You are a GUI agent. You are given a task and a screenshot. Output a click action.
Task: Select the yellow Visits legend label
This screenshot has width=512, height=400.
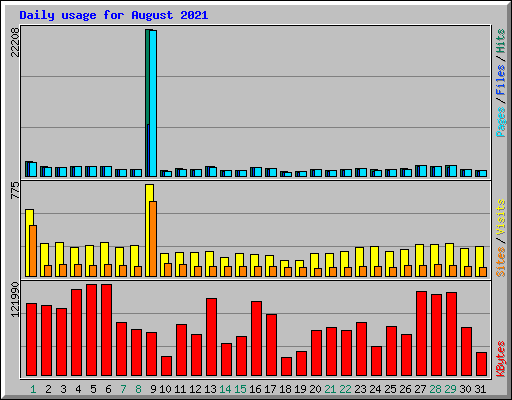[x=501, y=218]
